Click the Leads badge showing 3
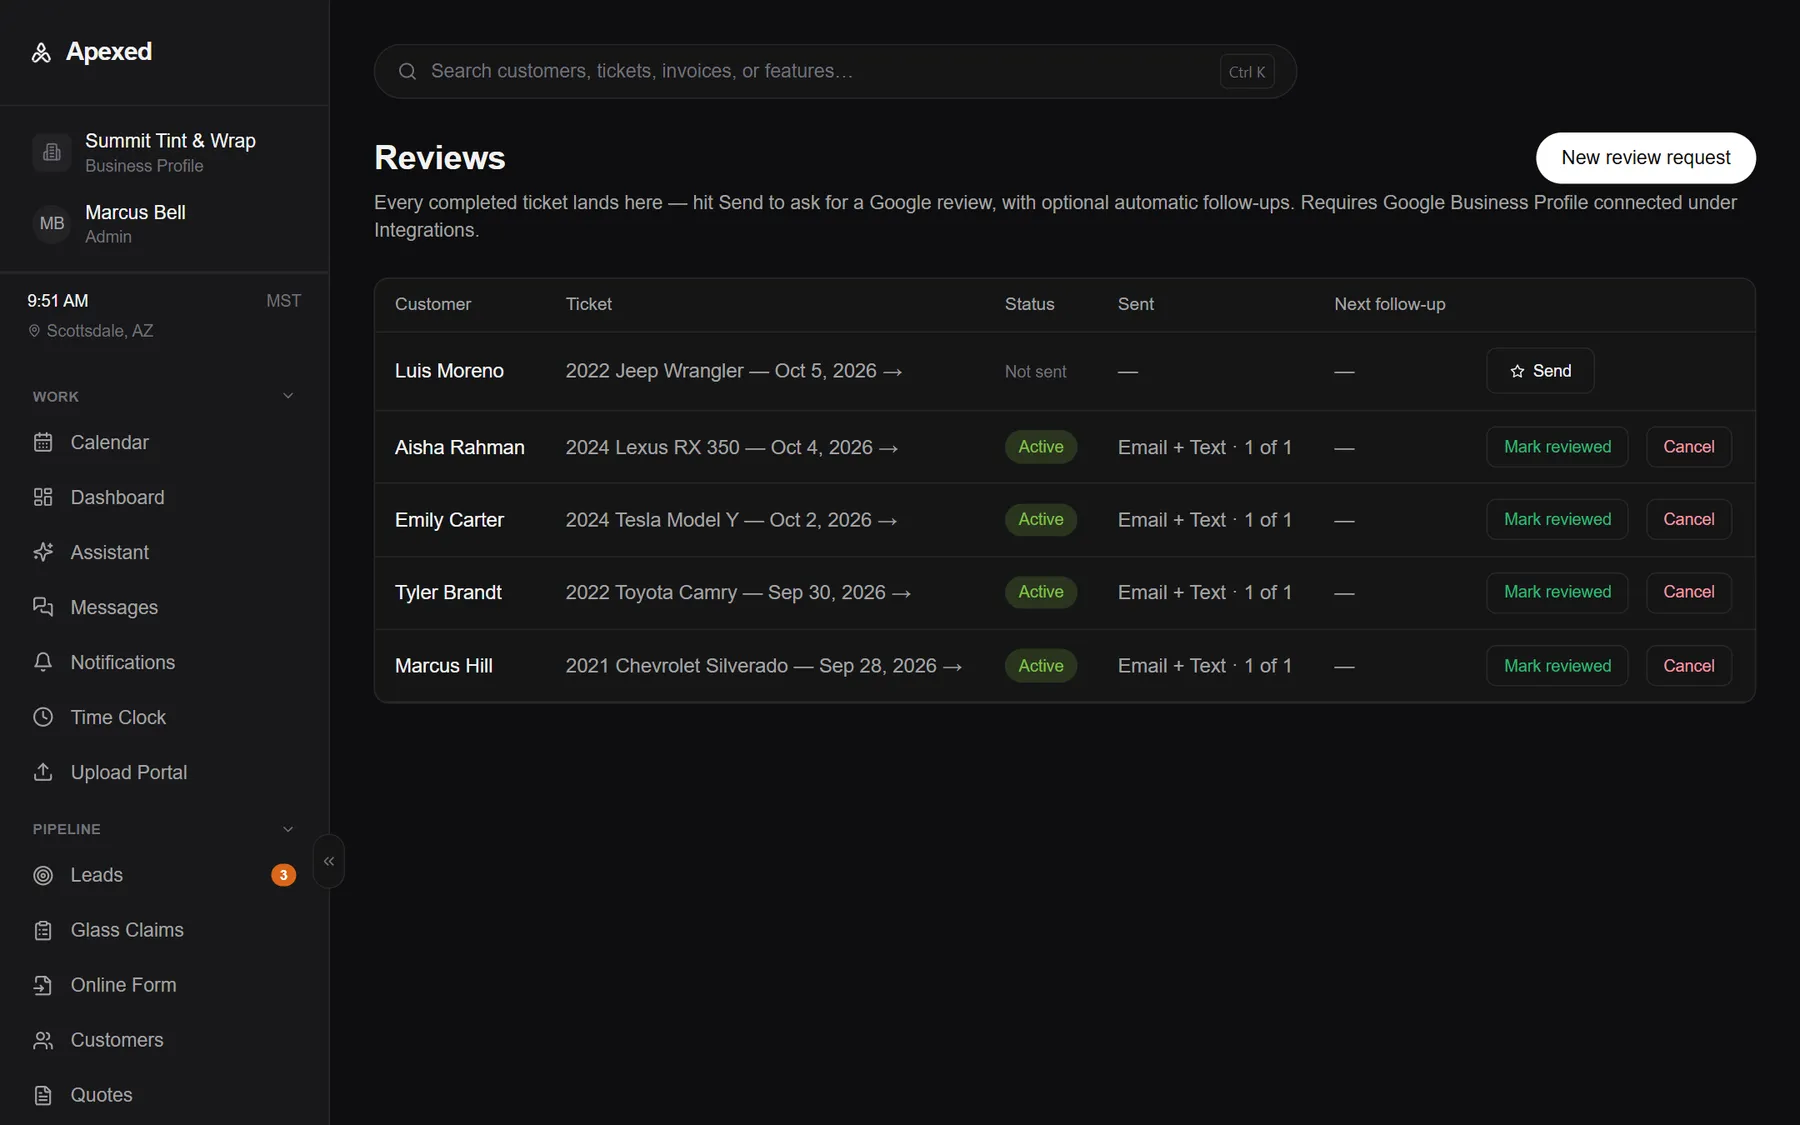 tap(284, 875)
